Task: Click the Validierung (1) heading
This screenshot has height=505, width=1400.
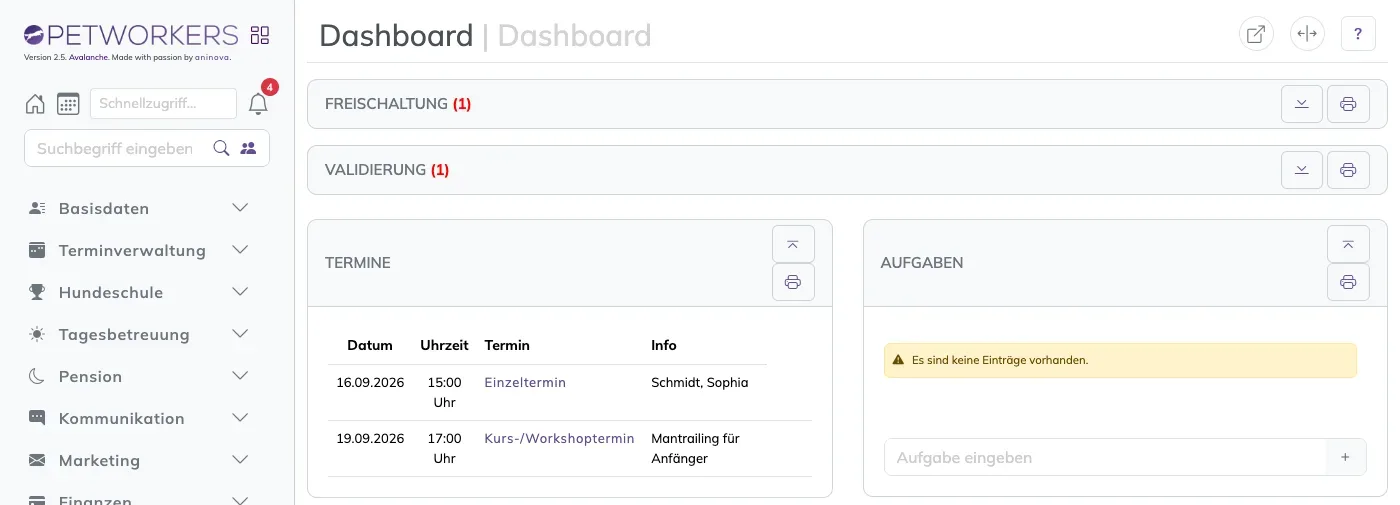Action: click(x=387, y=170)
